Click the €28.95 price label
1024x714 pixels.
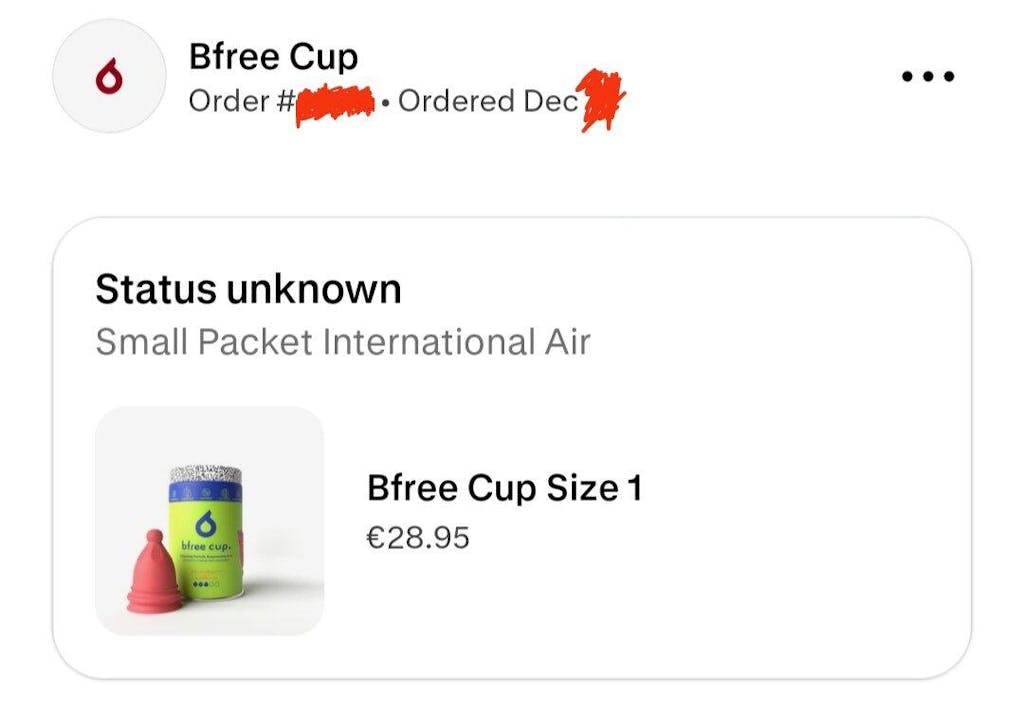(418, 538)
